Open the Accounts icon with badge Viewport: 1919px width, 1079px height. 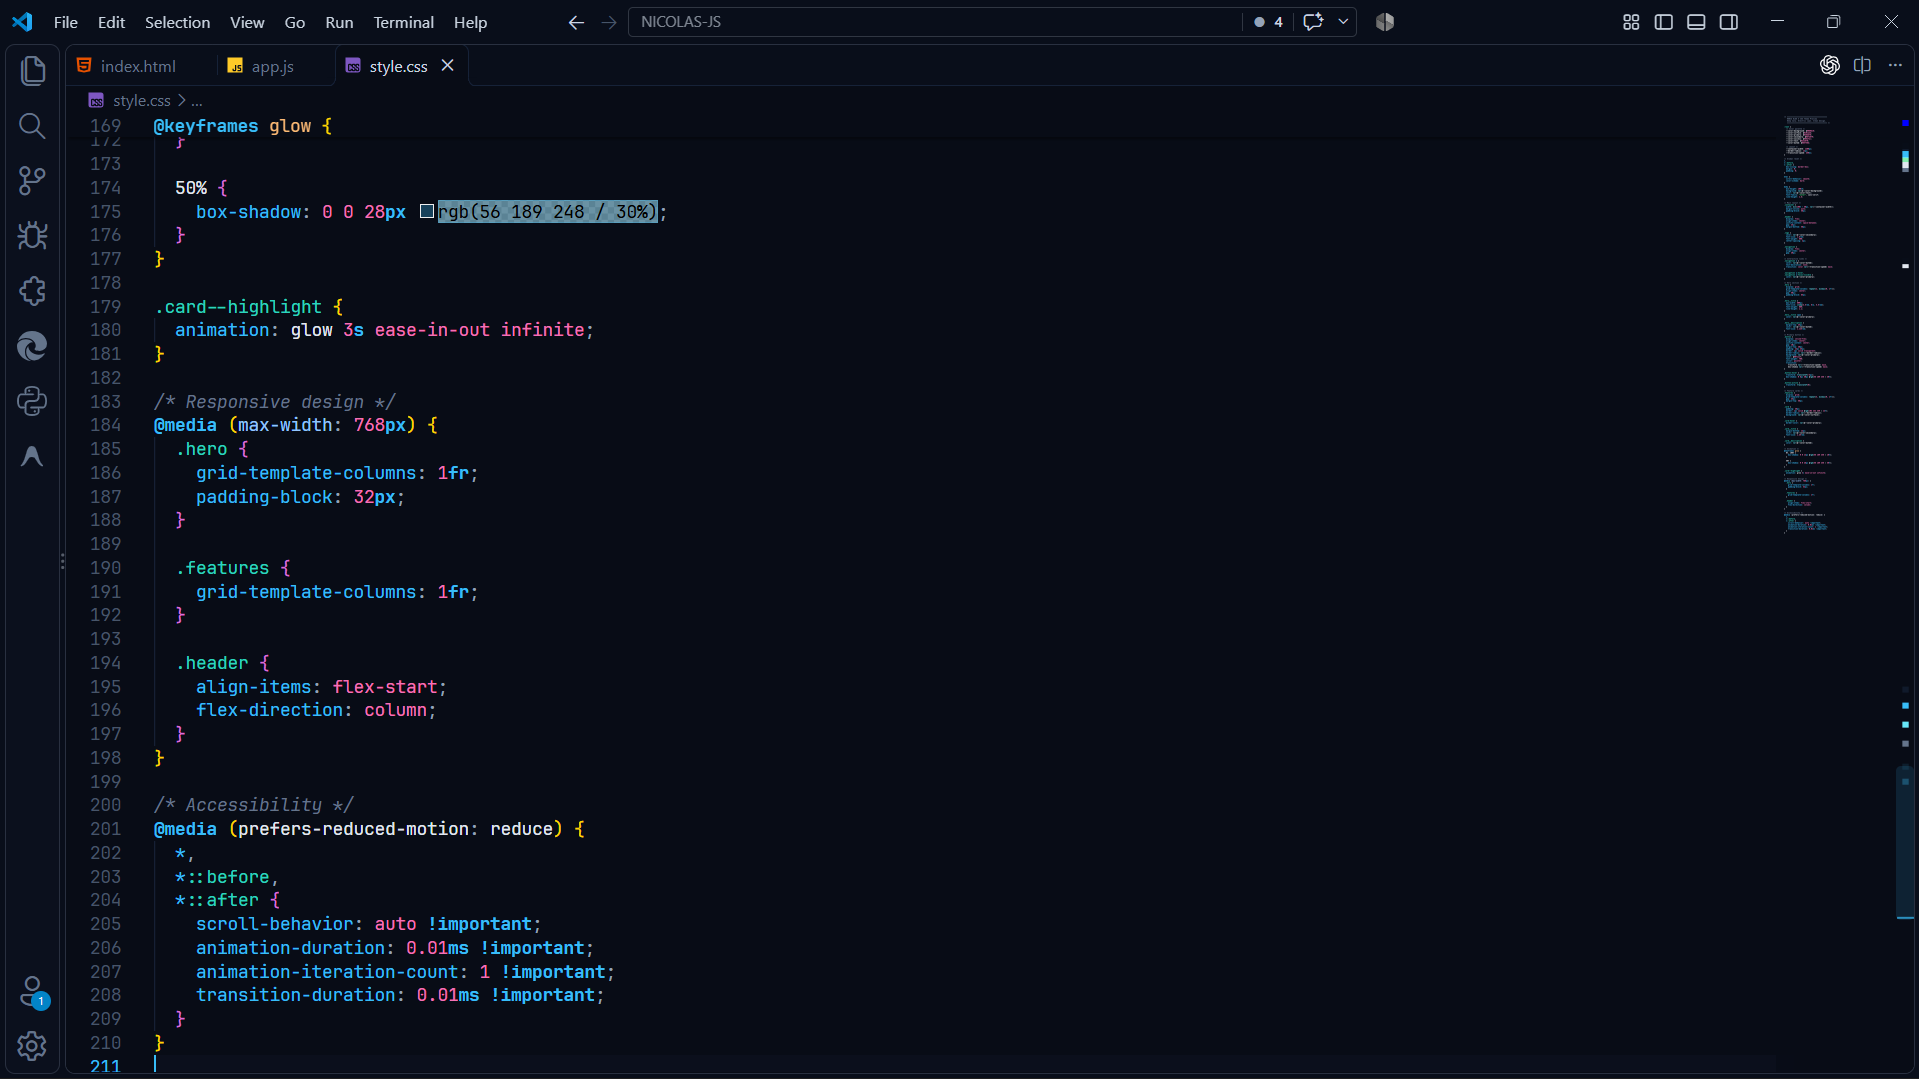pyautogui.click(x=32, y=992)
